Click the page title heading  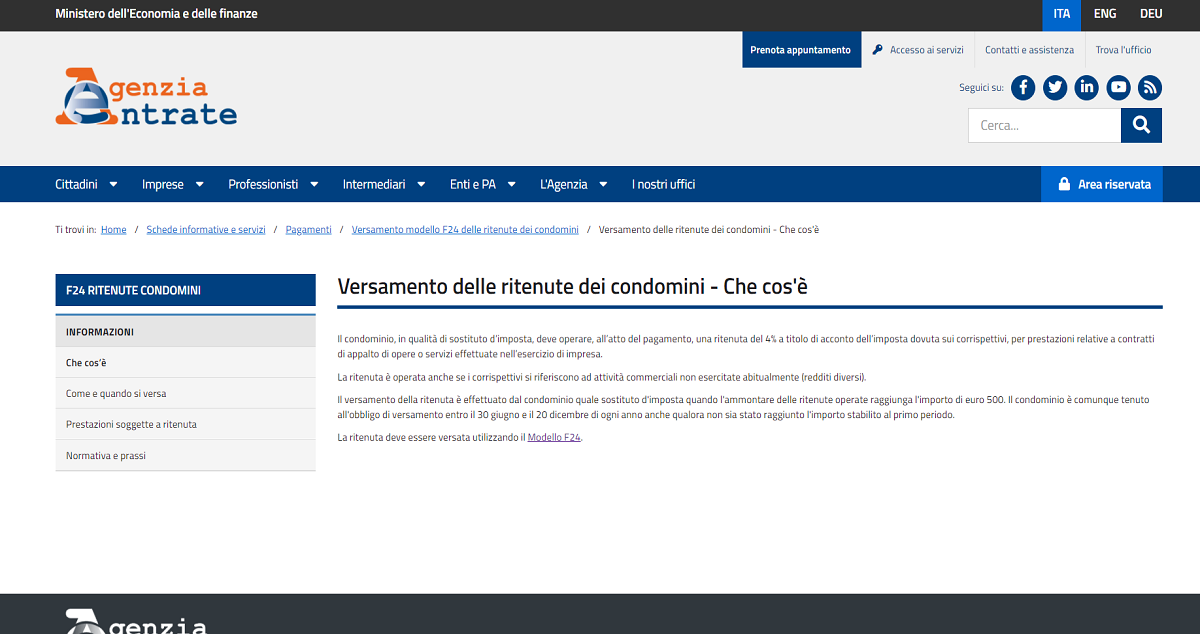[572, 287]
